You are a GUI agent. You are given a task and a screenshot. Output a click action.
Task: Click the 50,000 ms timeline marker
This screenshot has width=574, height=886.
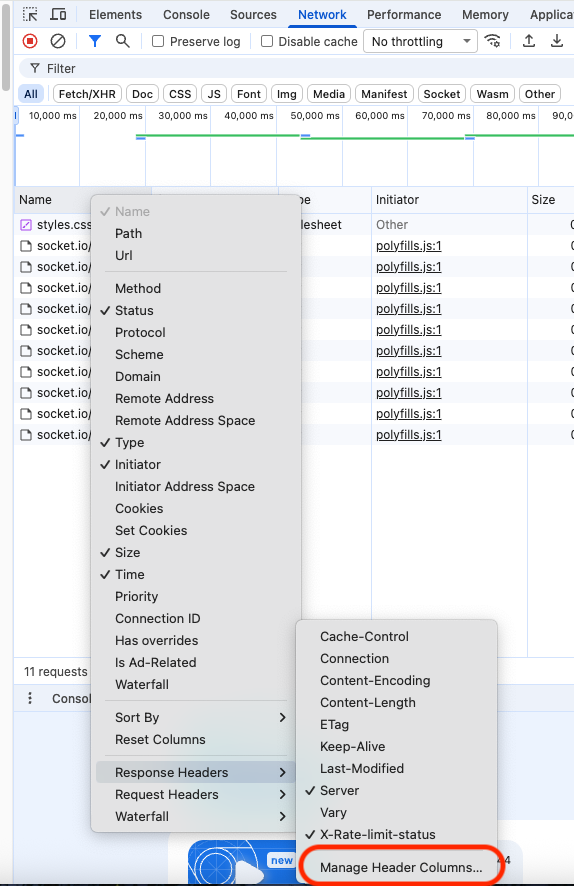pyautogui.click(x=315, y=116)
